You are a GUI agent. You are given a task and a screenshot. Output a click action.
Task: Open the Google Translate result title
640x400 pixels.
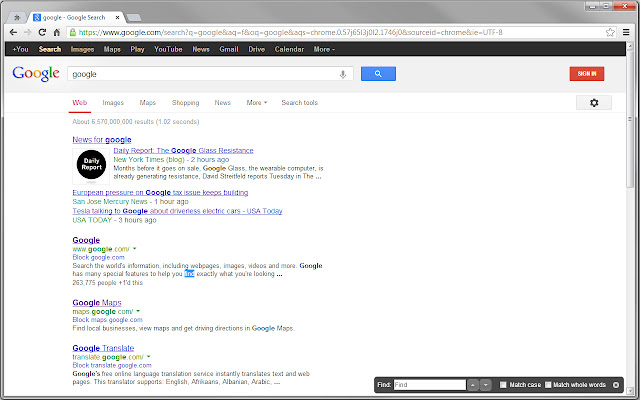click(x=103, y=348)
